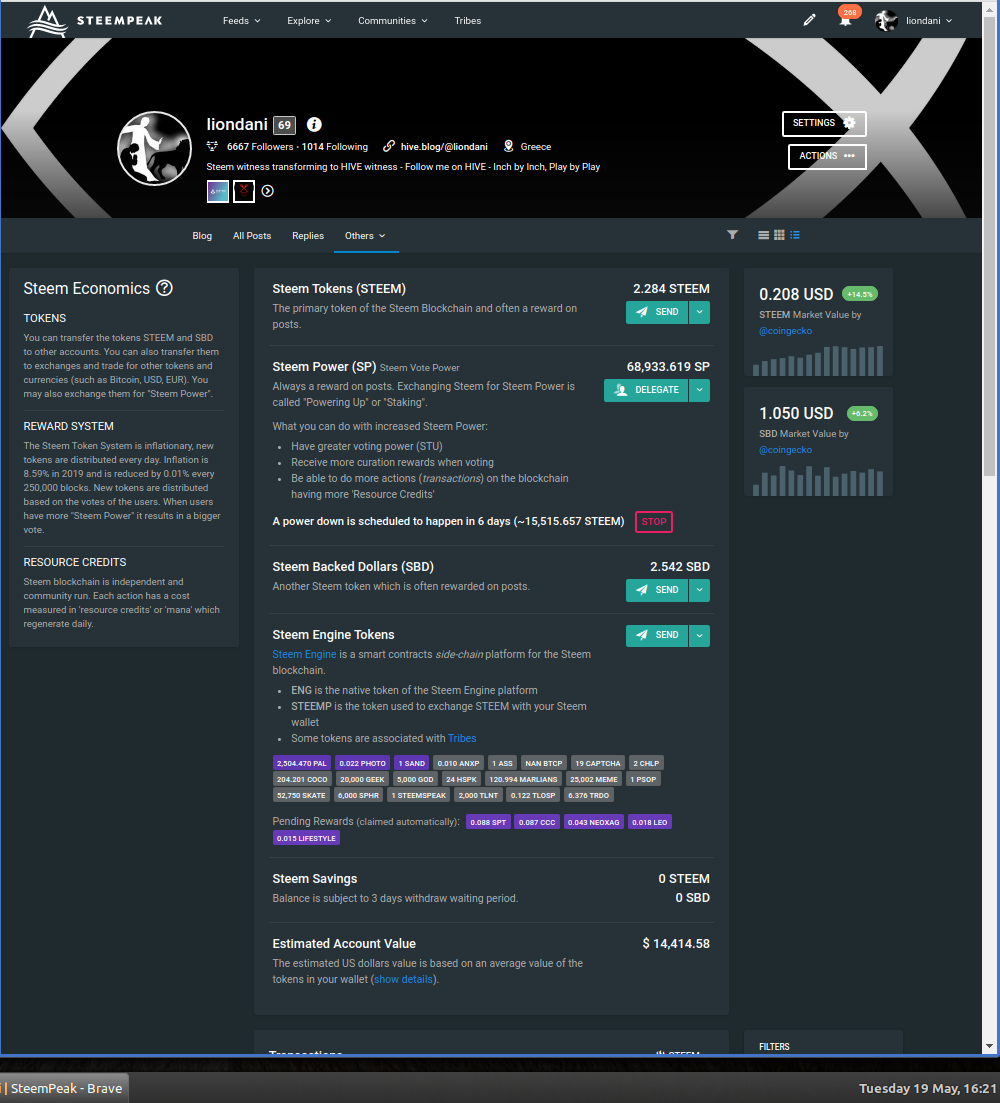Open the show details link
This screenshot has width=1000, height=1103.
(x=404, y=979)
